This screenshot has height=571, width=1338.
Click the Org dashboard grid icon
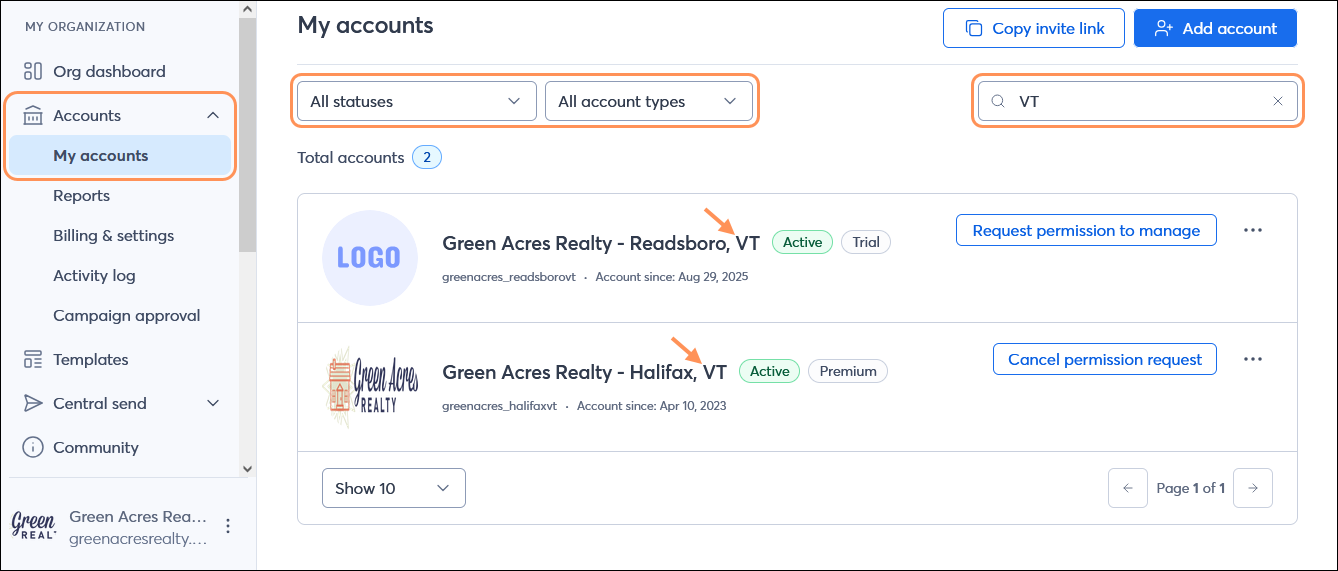click(33, 71)
